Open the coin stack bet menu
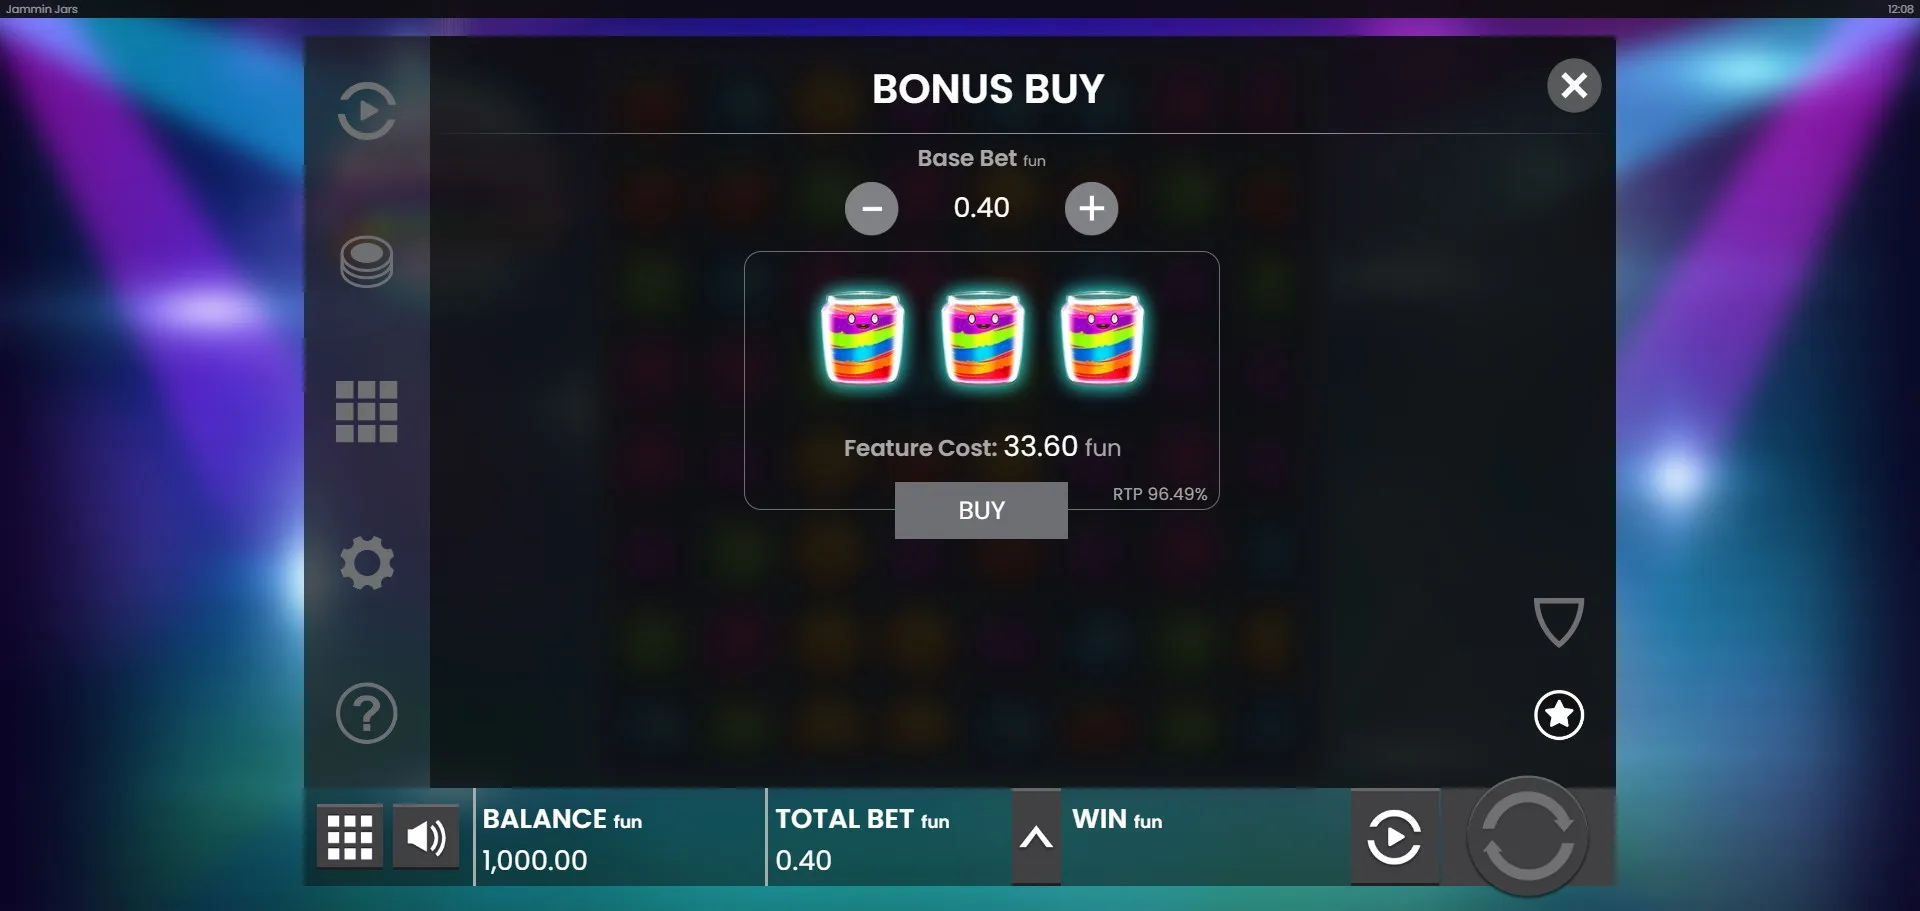The height and width of the screenshot is (911, 1920). (x=366, y=262)
